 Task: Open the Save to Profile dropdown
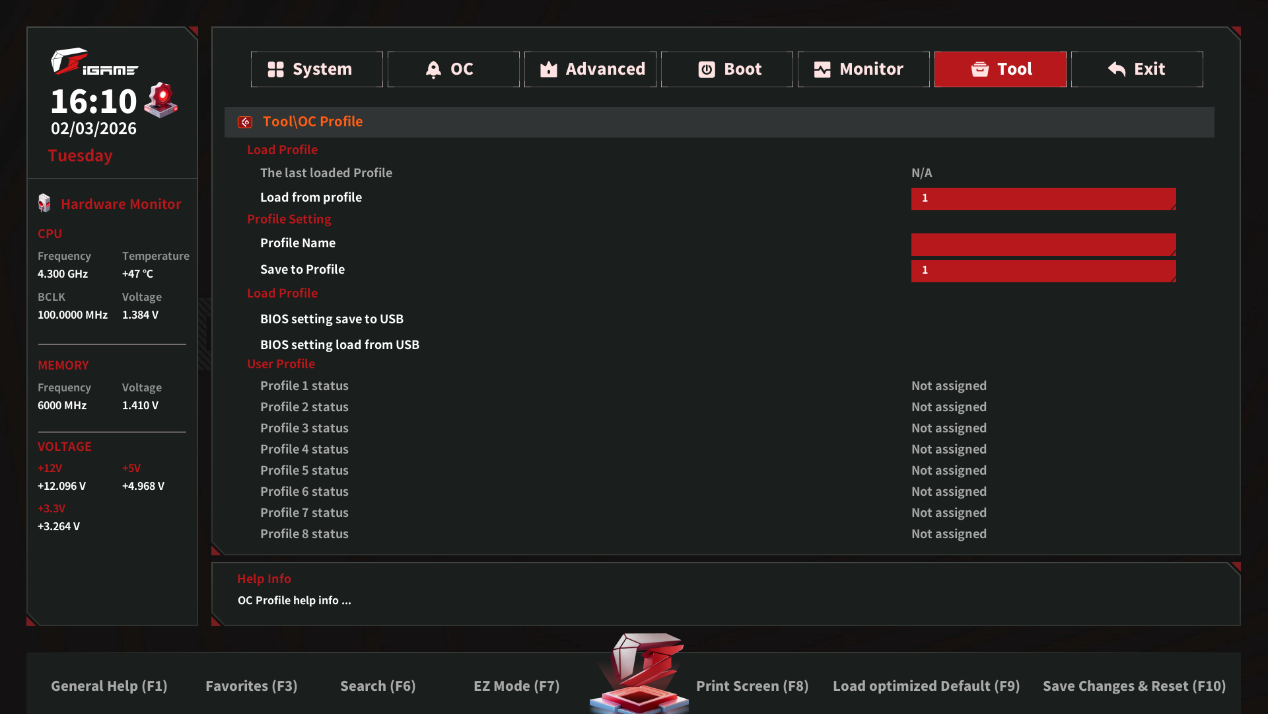click(1042, 270)
